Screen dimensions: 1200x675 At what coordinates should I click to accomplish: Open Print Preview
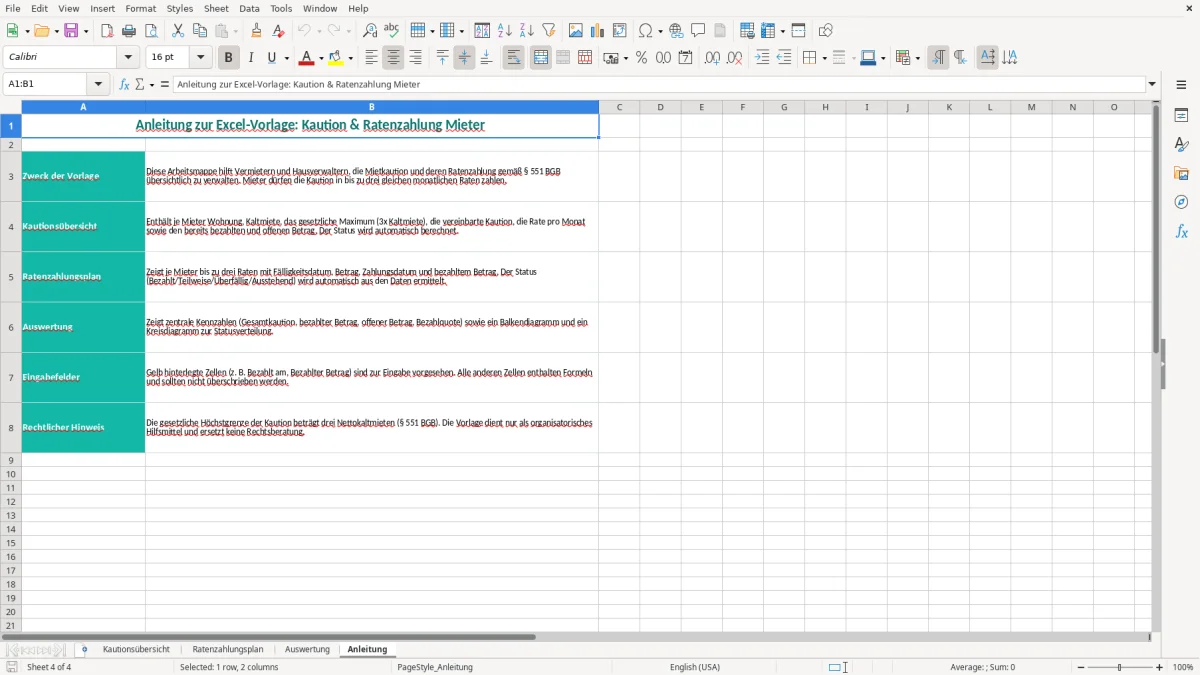pyautogui.click(x=151, y=31)
